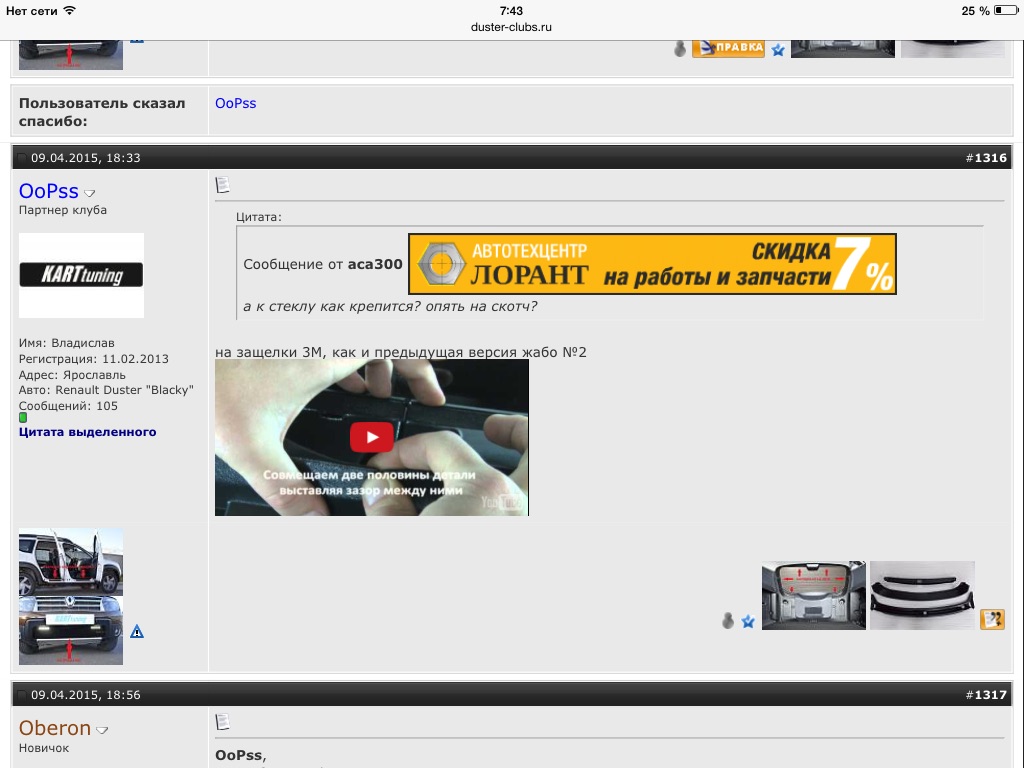Click the green online status indicator

tap(23, 417)
